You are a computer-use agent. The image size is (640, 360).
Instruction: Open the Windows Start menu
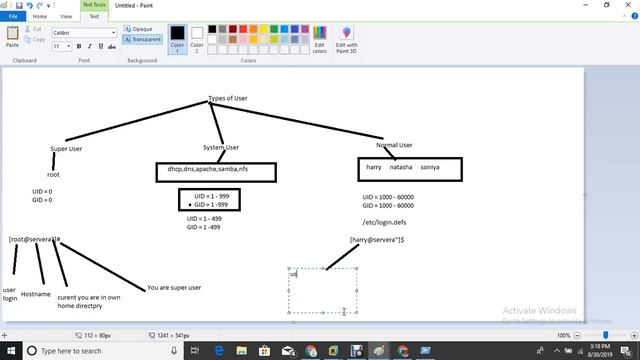point(11,351)
